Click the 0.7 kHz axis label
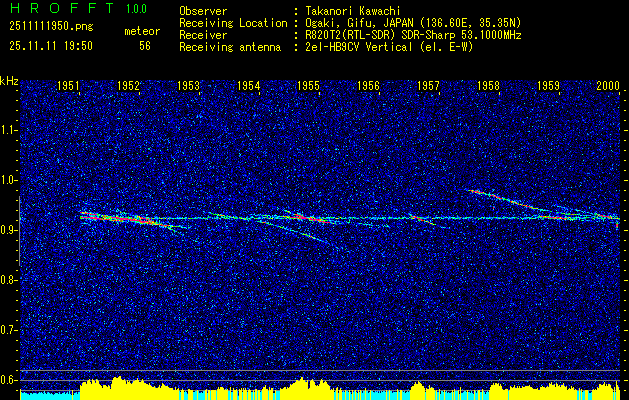 pyautogui.click(x=8, y=330)
